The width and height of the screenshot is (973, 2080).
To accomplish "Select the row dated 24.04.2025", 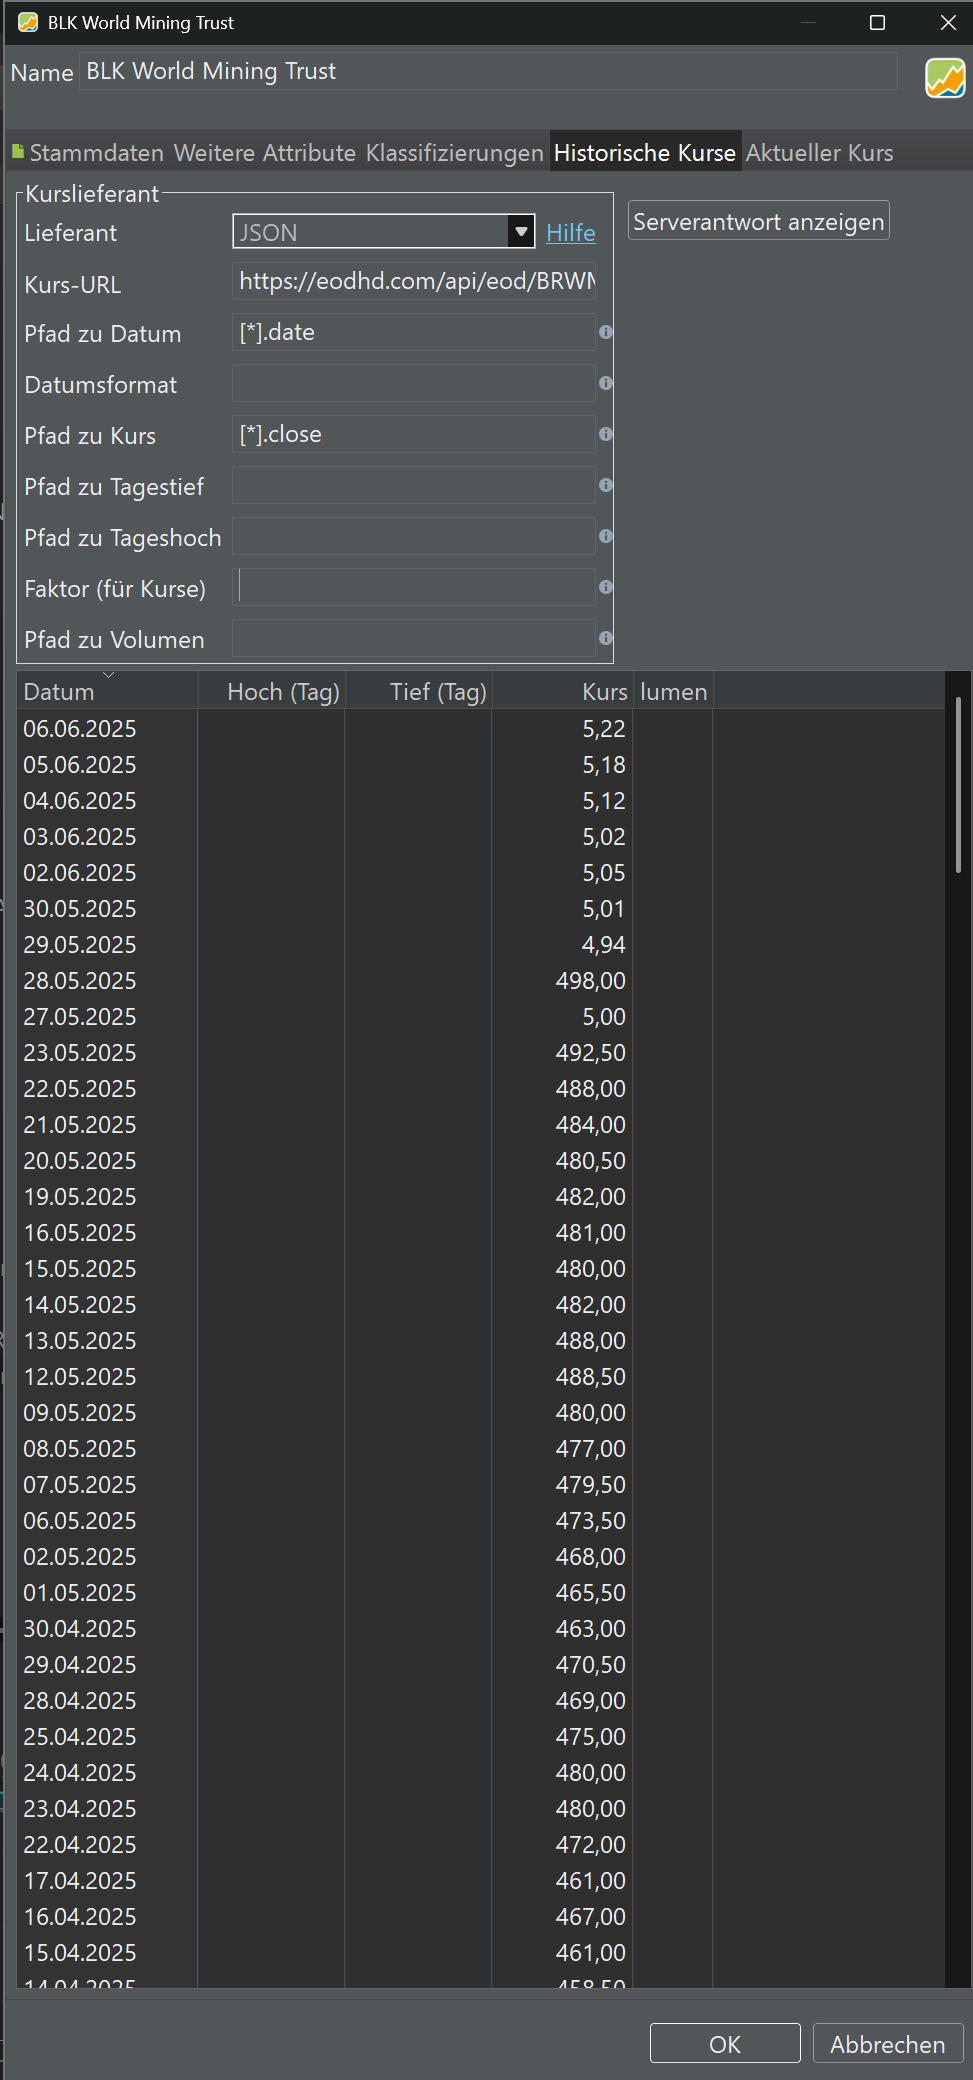I will tap(481, 1773).
